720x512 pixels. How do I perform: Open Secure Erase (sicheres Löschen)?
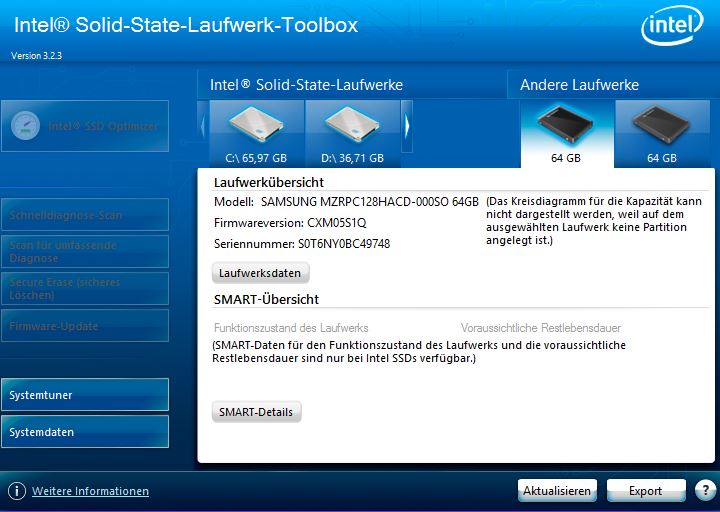pyautogui.click(x=85, y=288)
